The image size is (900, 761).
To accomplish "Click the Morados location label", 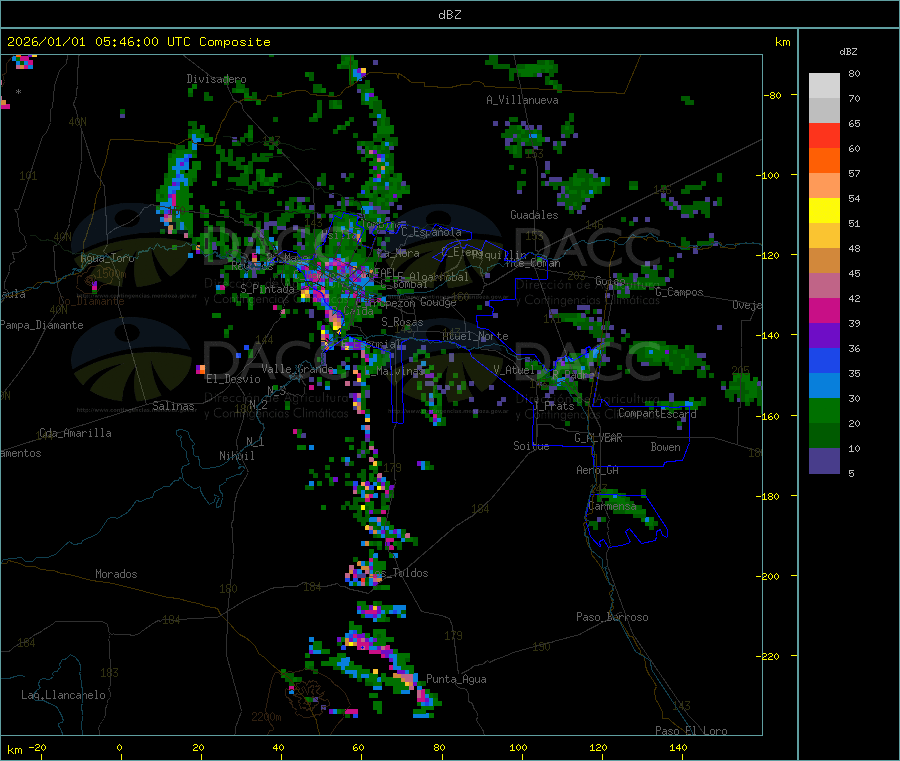I will coord(116,574).
